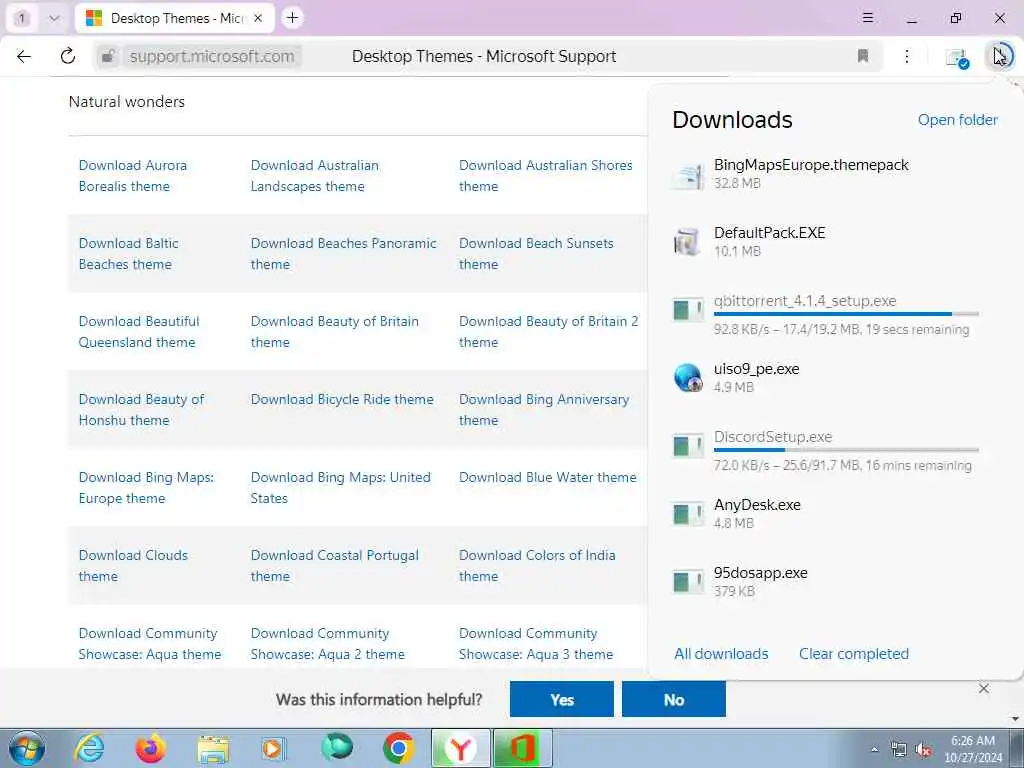Viewport: 1024px width, 768px height.
Task: Open the Windows Start button
Action: pyautogui.click(x=27, y=748)
